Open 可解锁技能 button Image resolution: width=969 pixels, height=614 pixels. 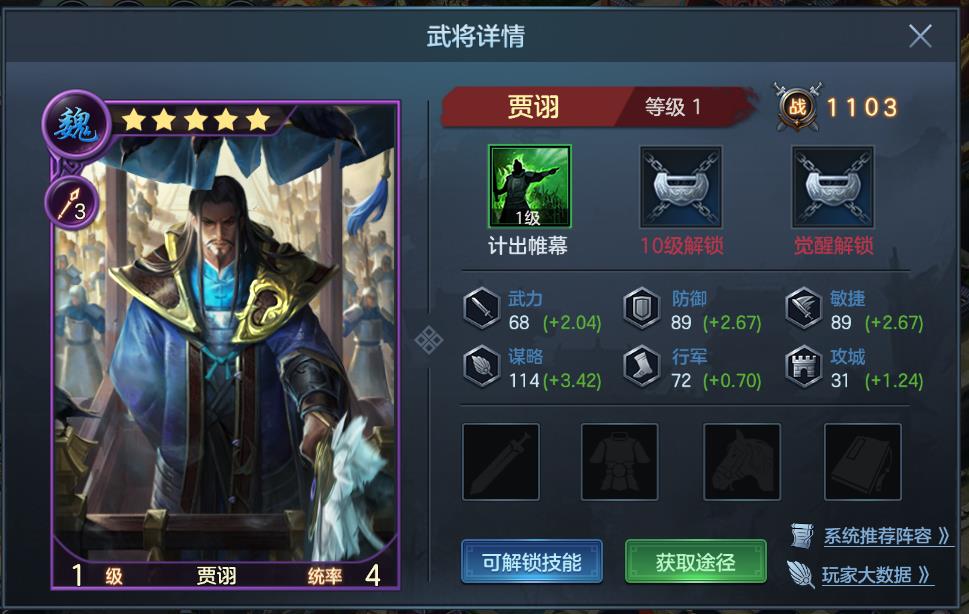(x=531, y=561)
